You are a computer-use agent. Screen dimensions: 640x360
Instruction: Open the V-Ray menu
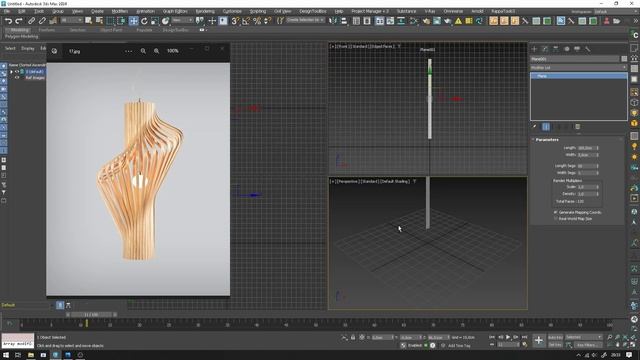(430, 11)
